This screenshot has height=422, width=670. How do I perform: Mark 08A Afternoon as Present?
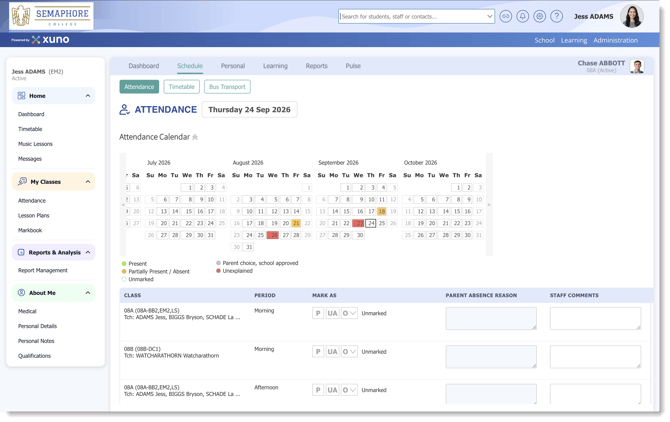[x=318, y=390]
